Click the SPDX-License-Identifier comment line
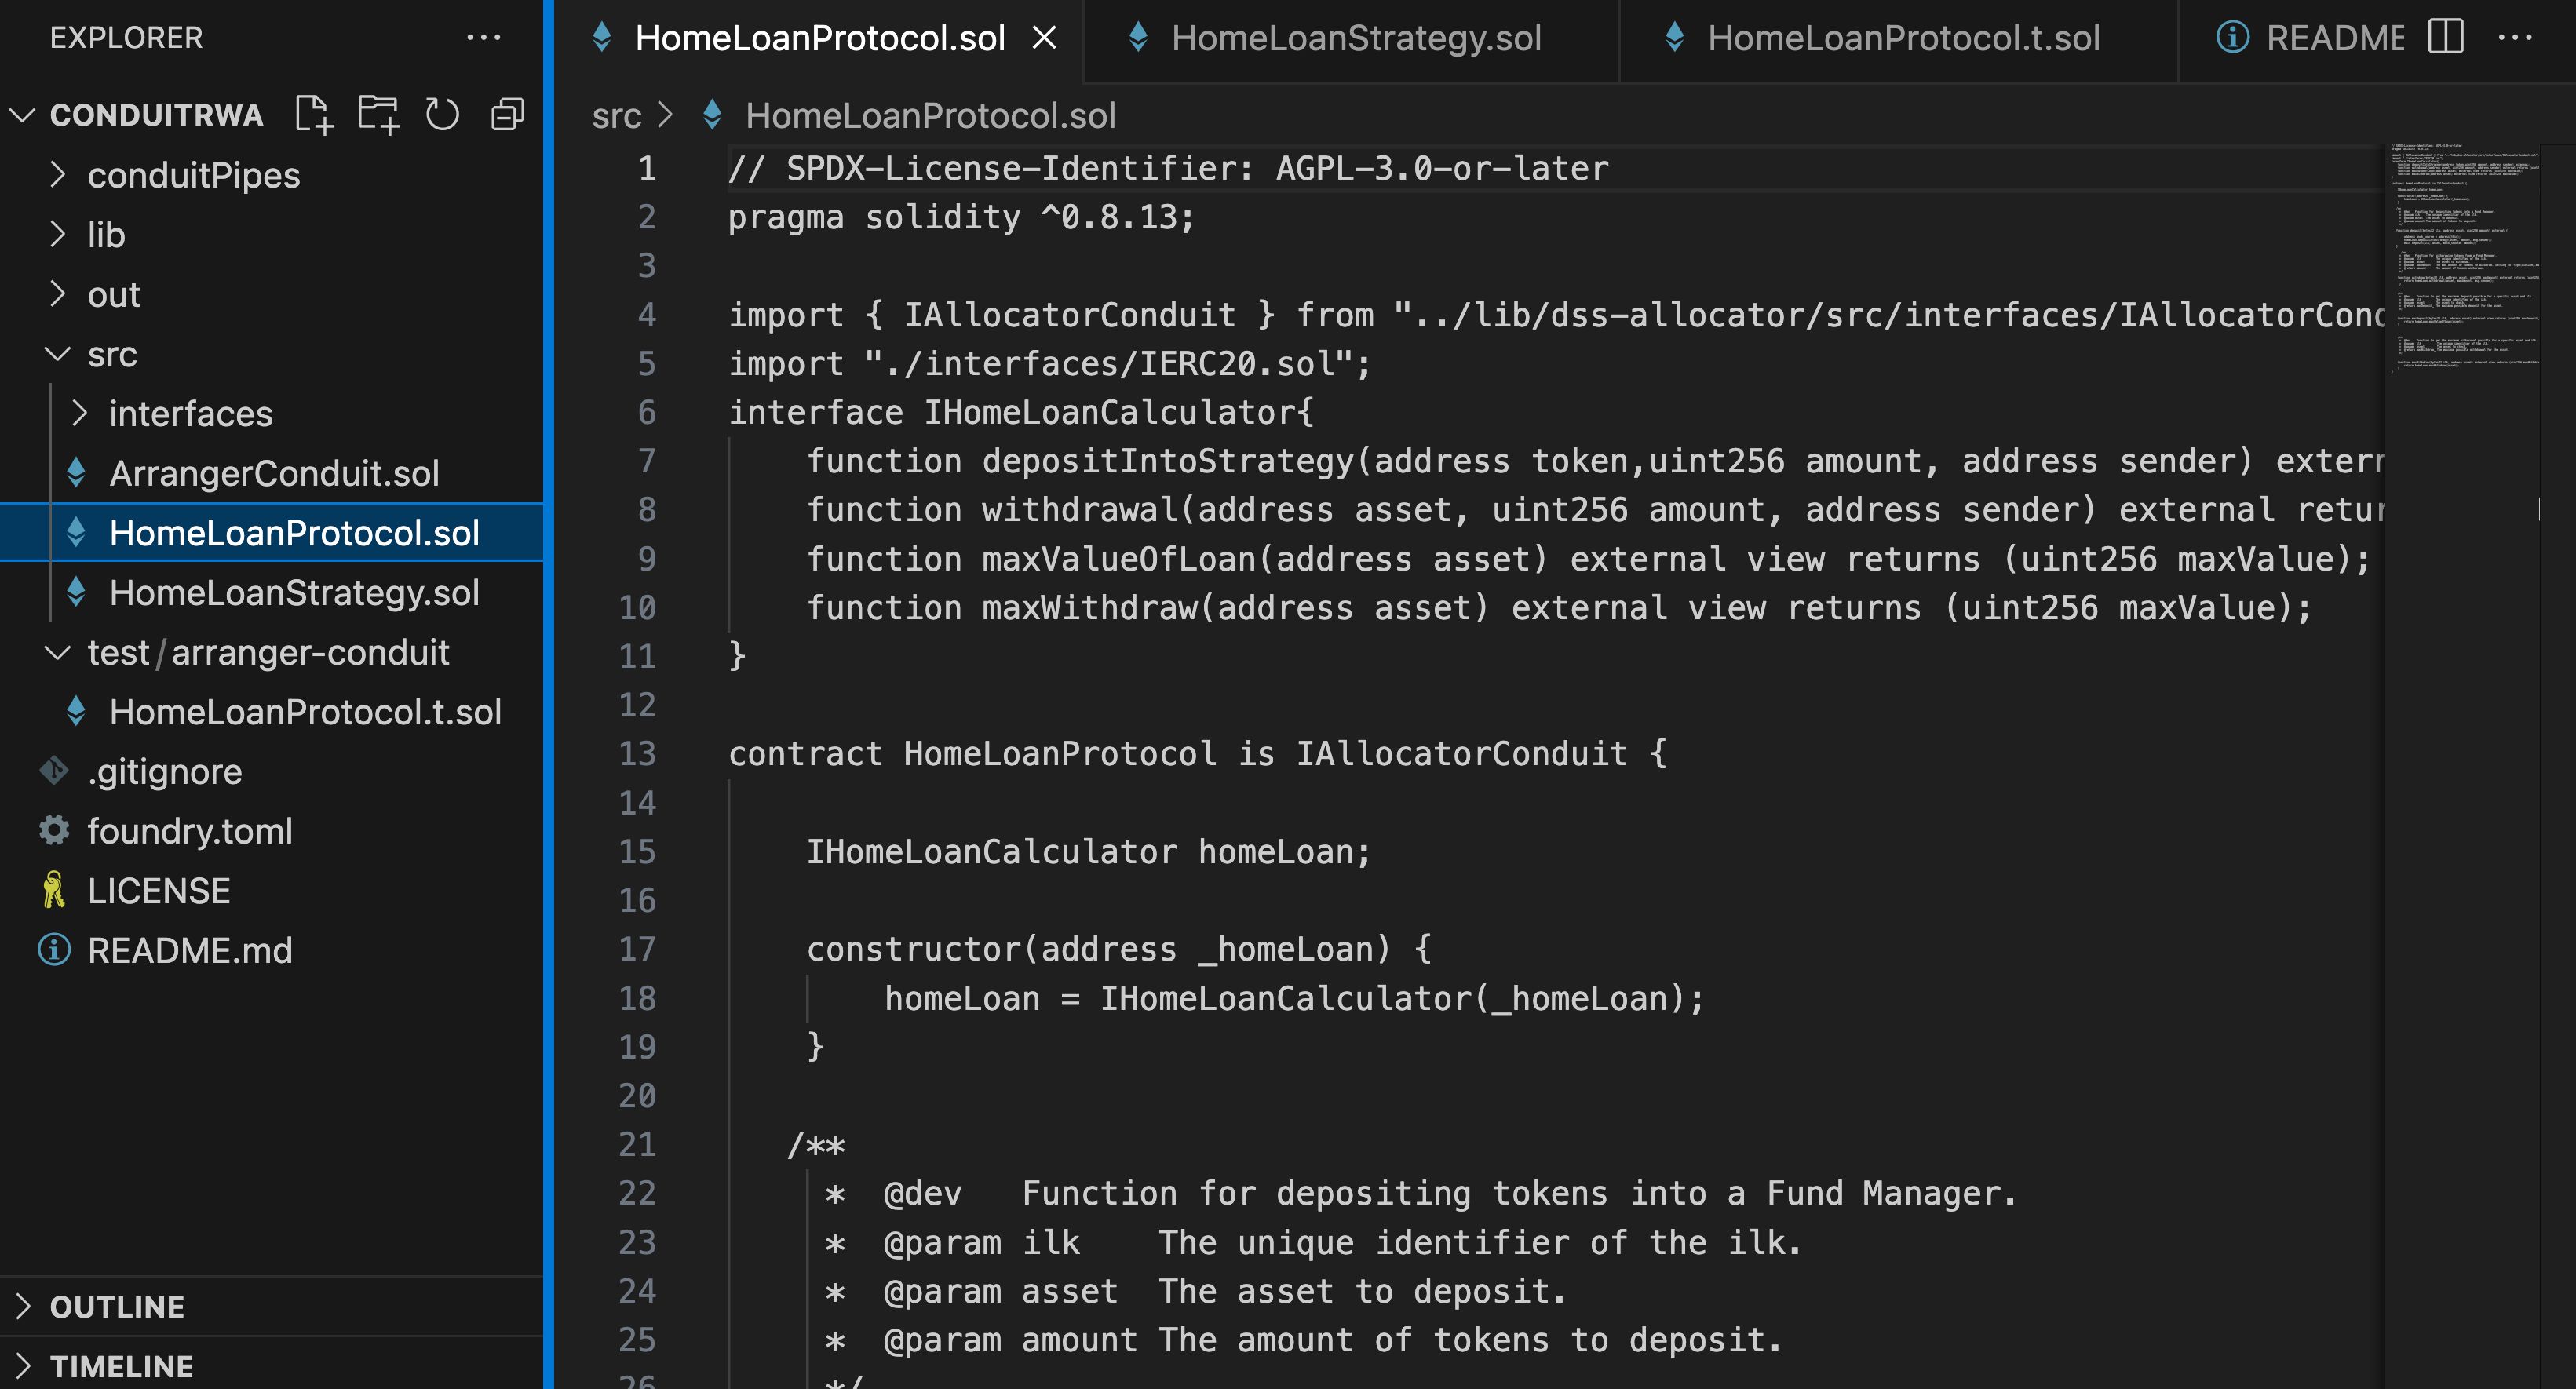The image size is (2576, 1389). [x=1168, y=168]
